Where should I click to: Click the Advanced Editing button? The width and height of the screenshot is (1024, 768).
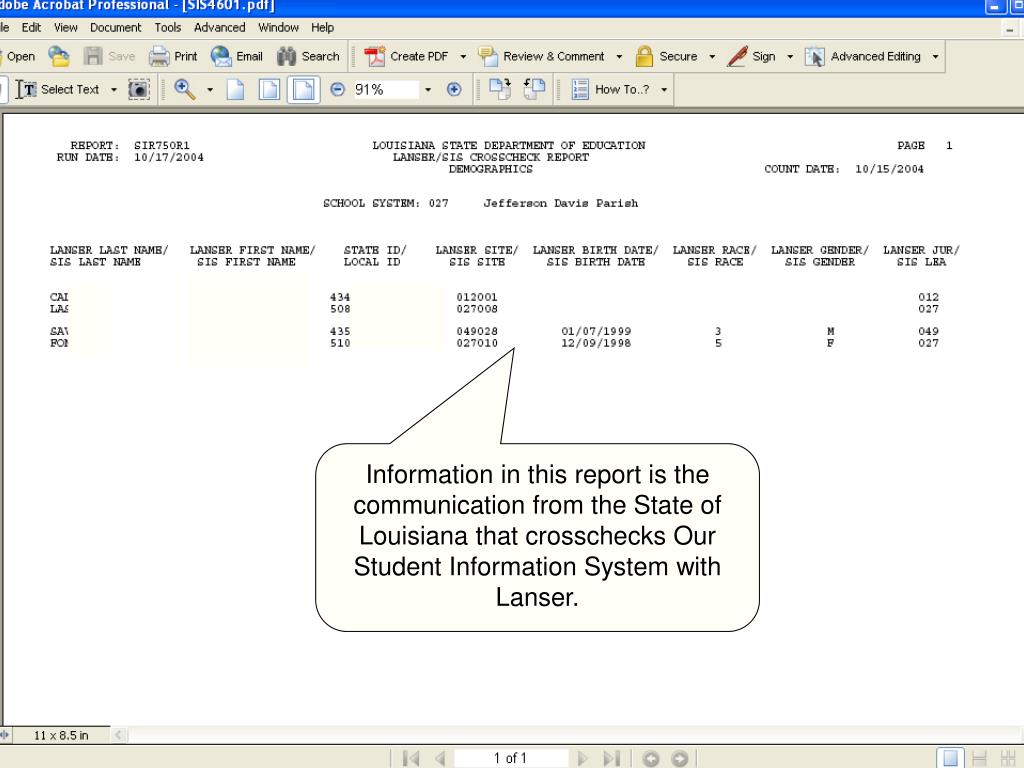coord(863,57)
